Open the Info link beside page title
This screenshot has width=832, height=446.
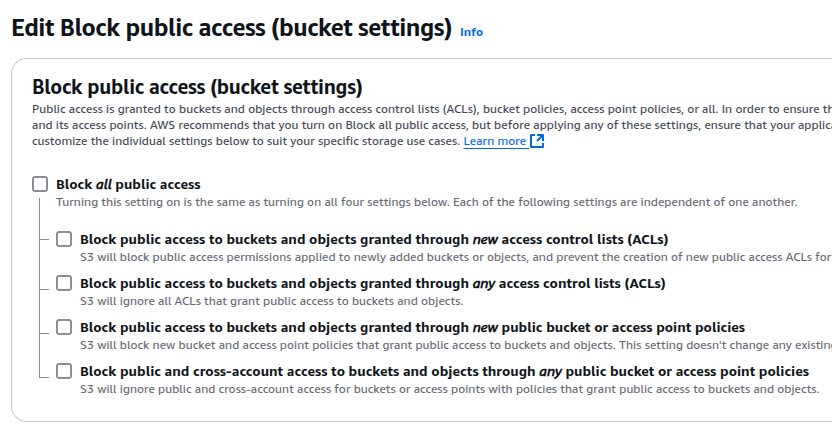(x=471, y=32)
